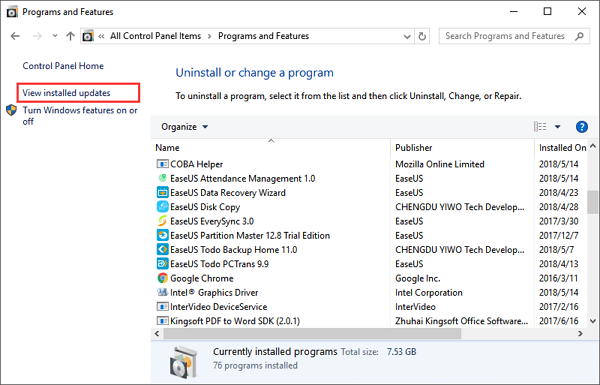This screenshot has height=385, width=600.
Task: Sort by Installed On column
Action: click(x=562, y=148)
